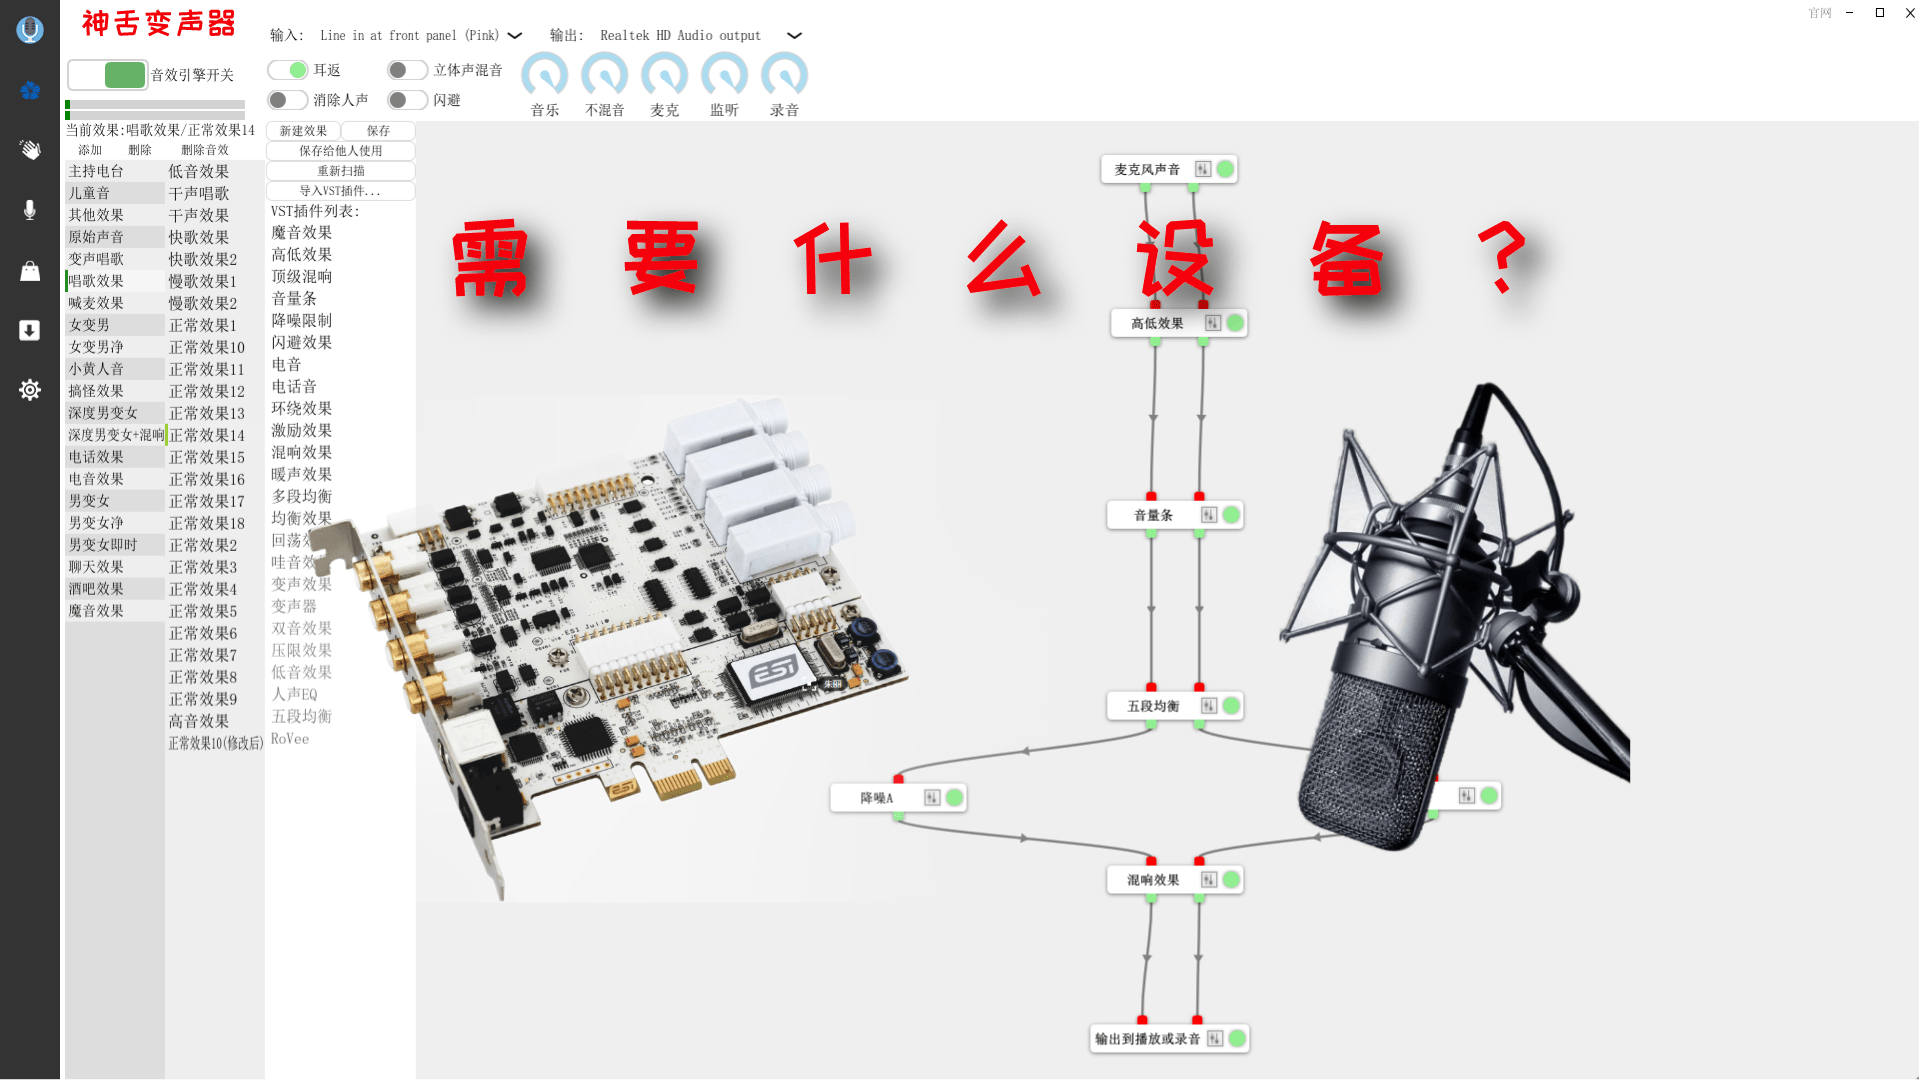Image resolution: width=1920 pixels, height=1080 pixels.
Task: Toggle green enable dot on 五段均衡 node
Action: [x=1231, y=706]
